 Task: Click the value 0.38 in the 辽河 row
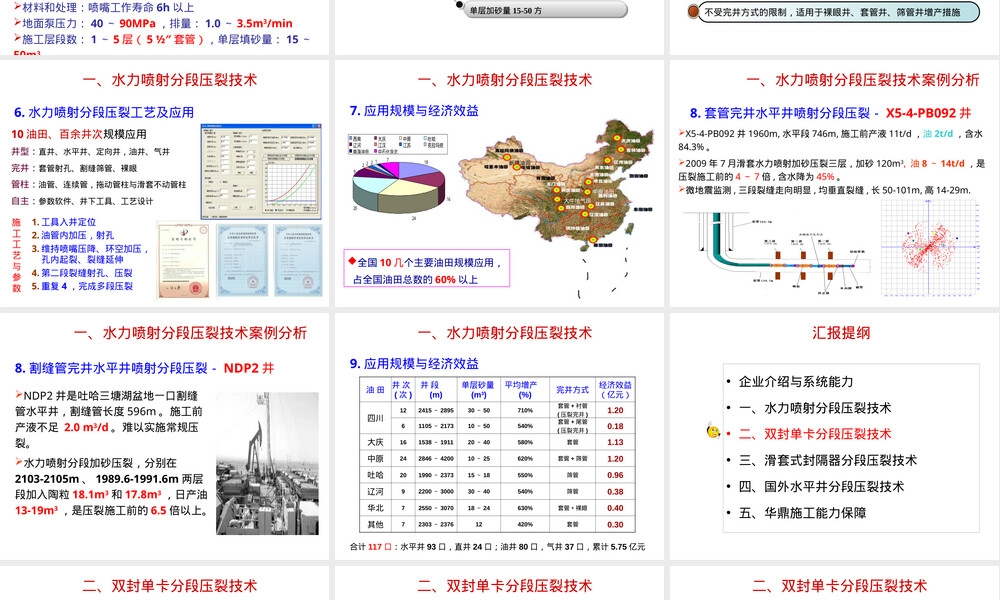point(615,492)
